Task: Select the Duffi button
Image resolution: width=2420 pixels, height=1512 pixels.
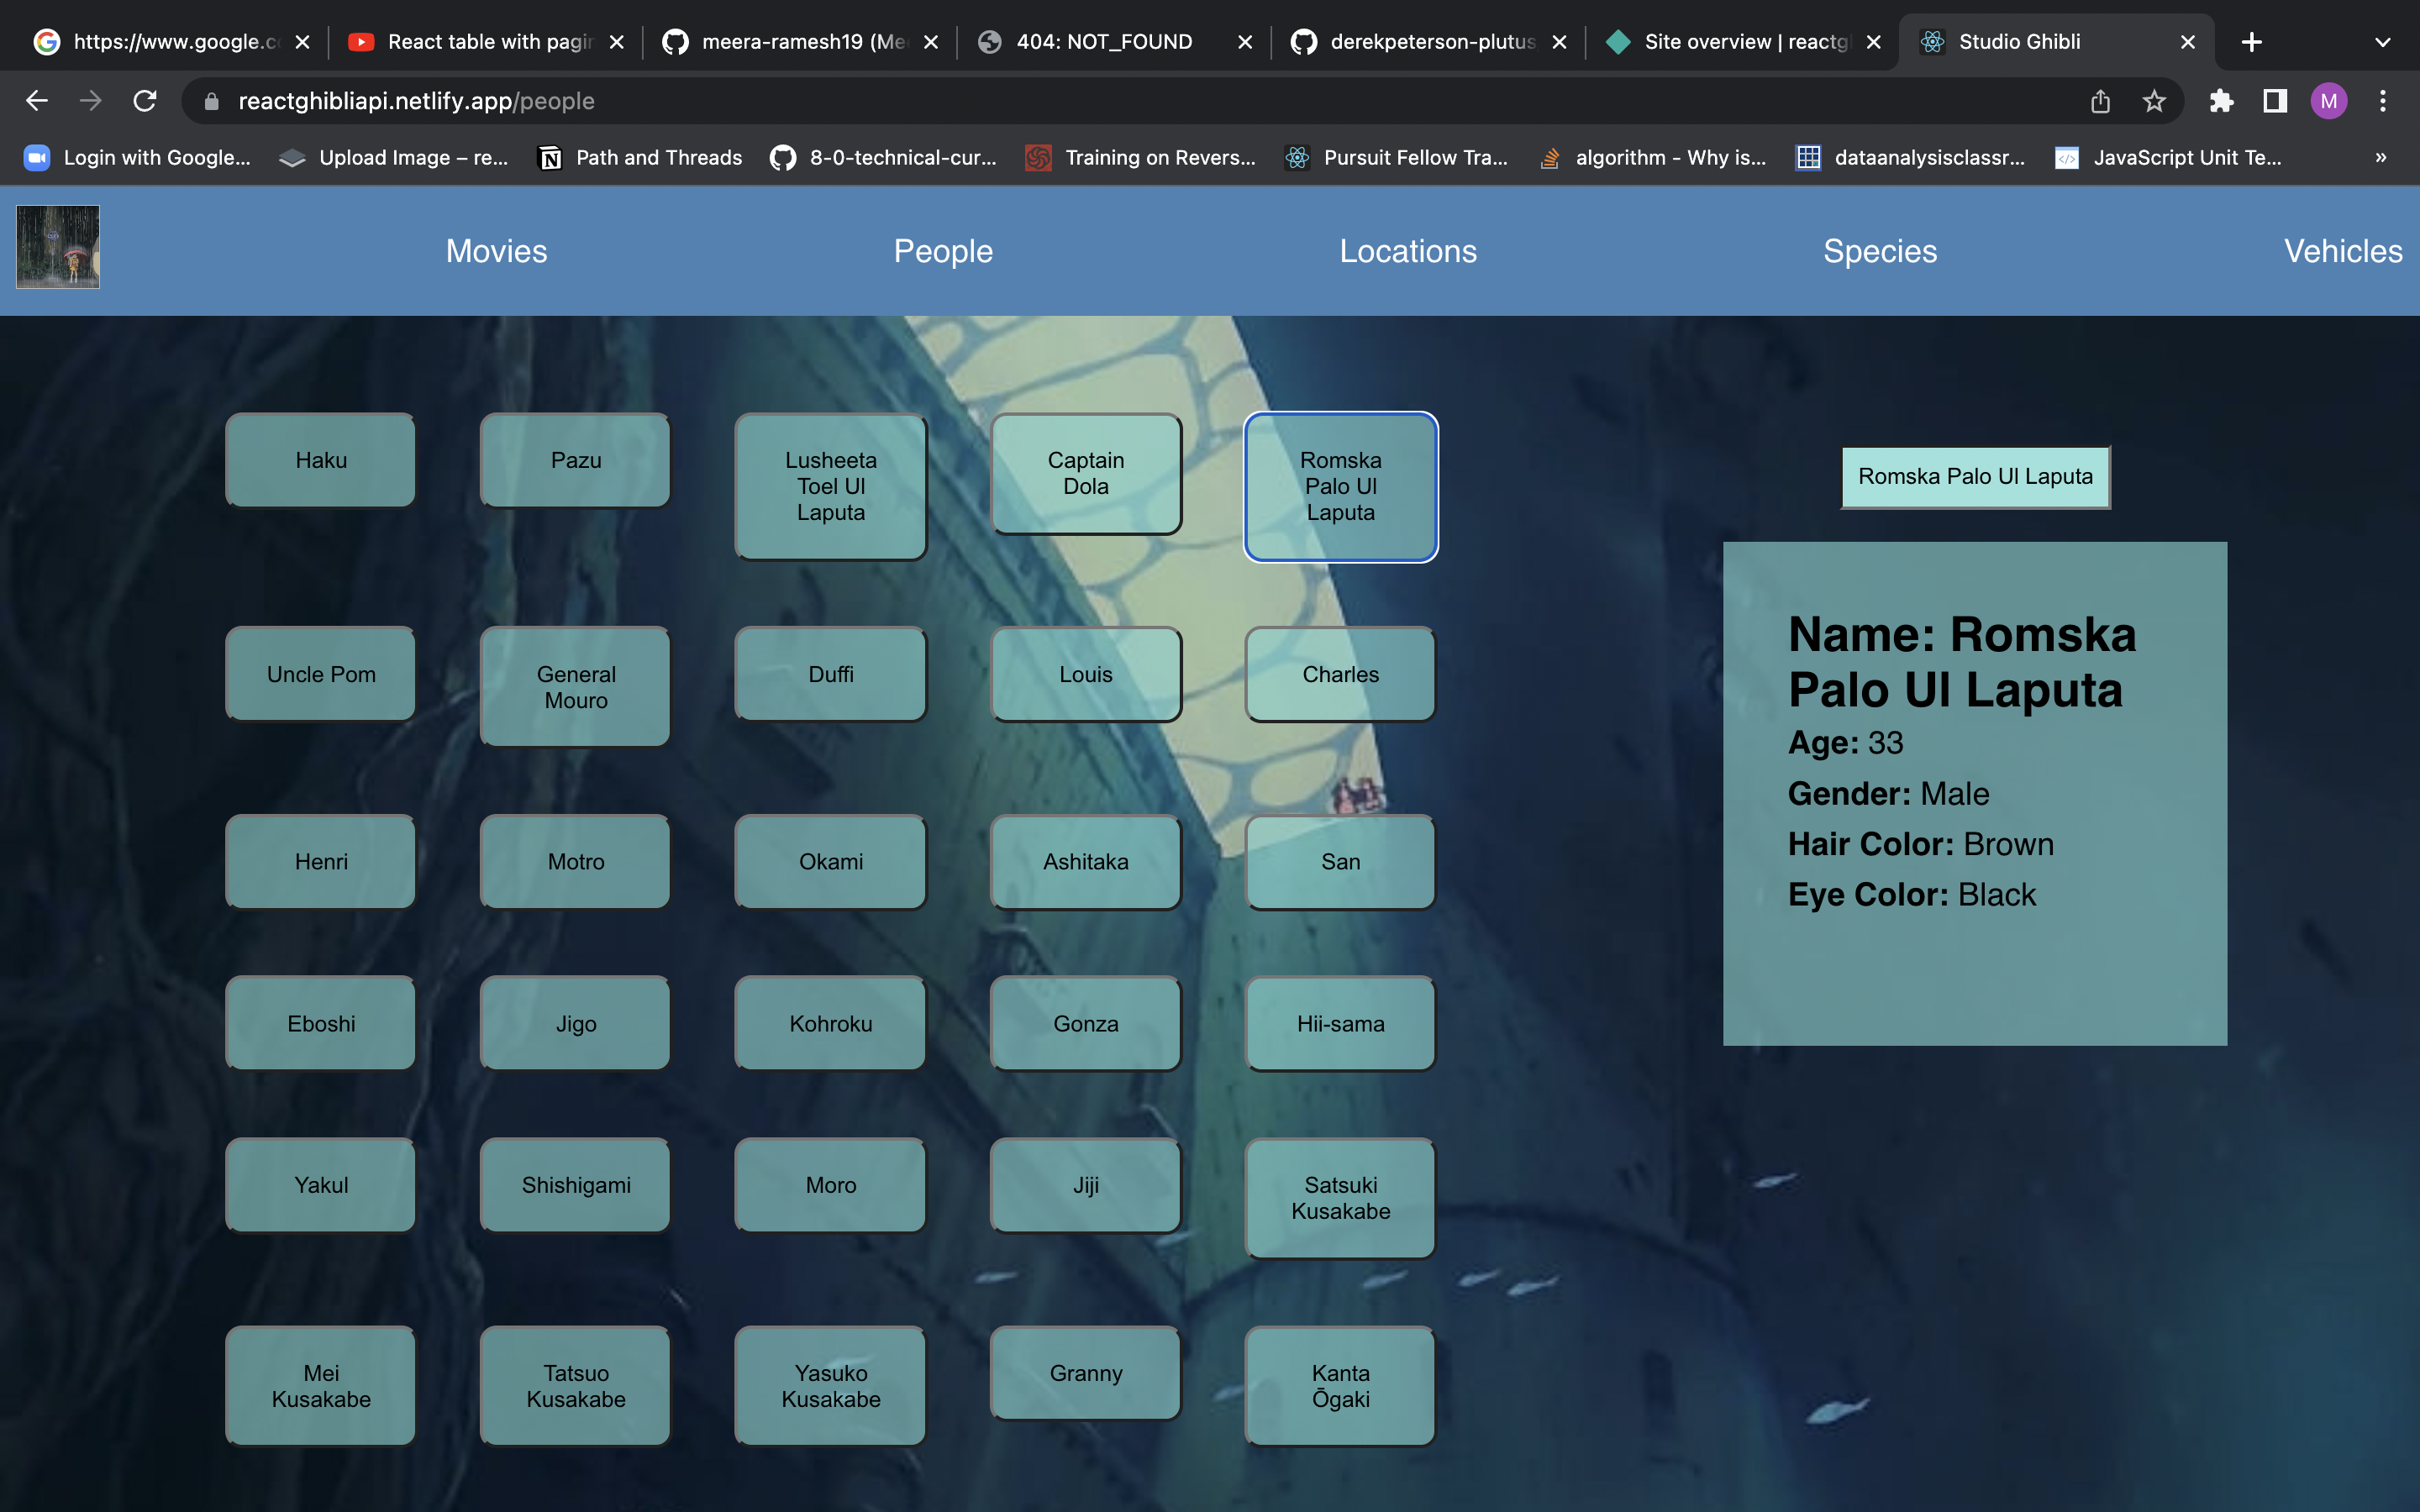Action: pyautogui.click(x=831, y=674)
